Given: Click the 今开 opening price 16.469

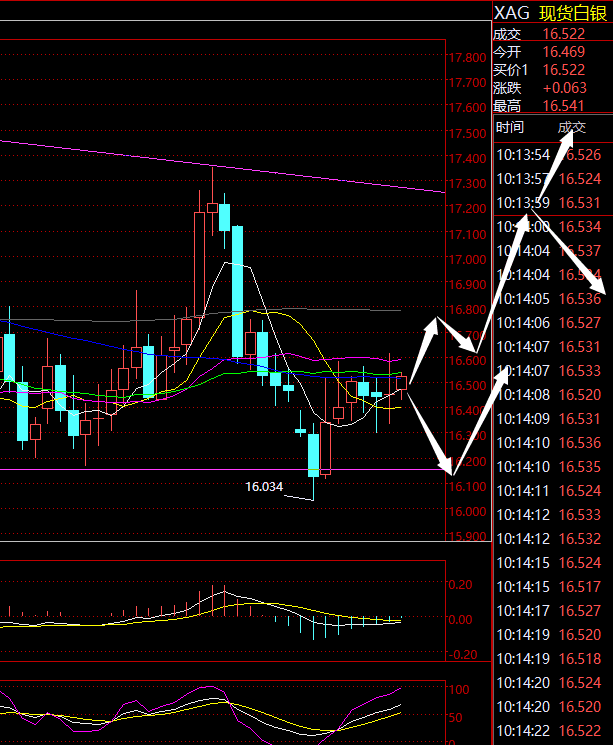Looking at the screenshot, I should [564, 52].
